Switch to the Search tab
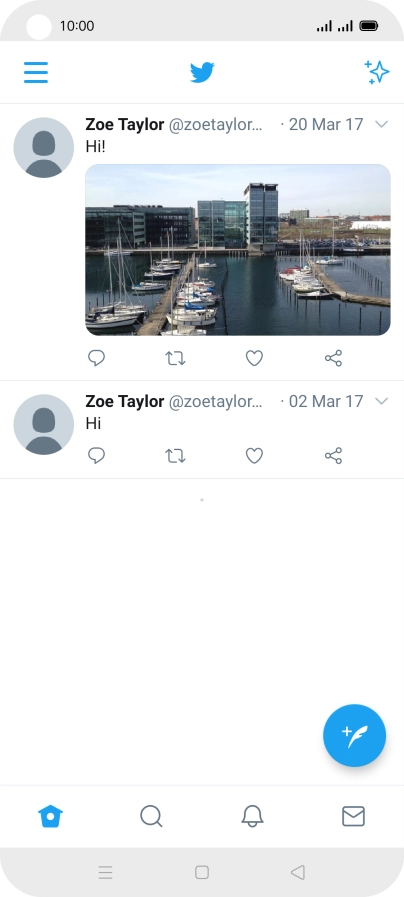The height and width of the screenshot is (897, 404). [x=151, y=816]
